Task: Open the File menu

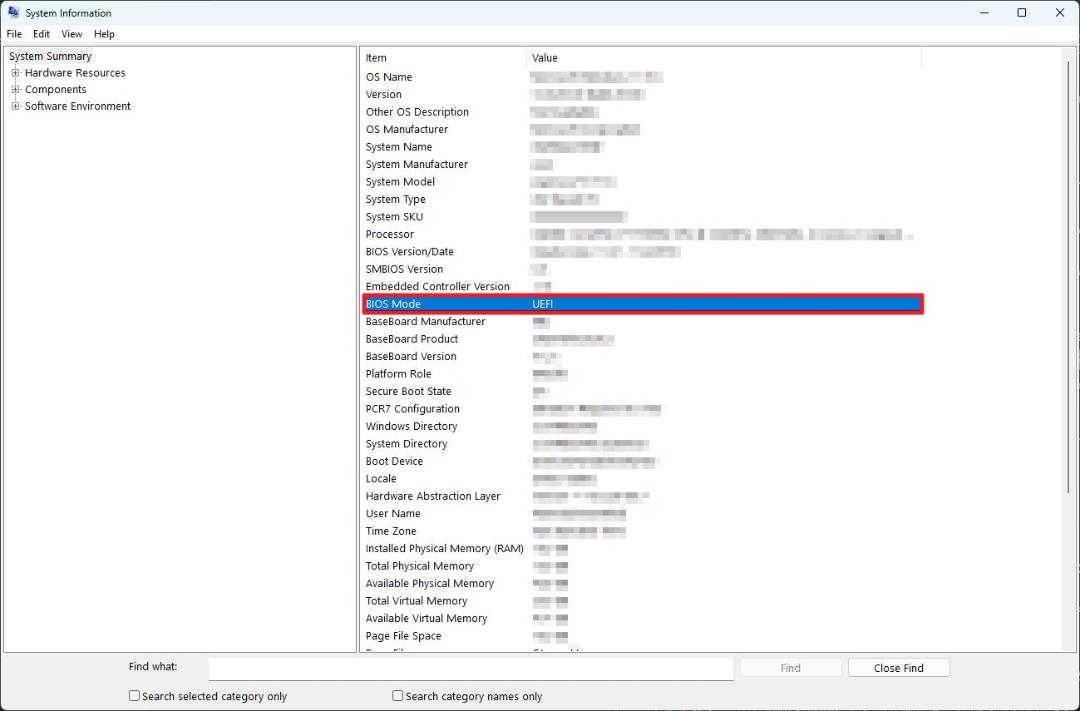Action: [14, 34]
